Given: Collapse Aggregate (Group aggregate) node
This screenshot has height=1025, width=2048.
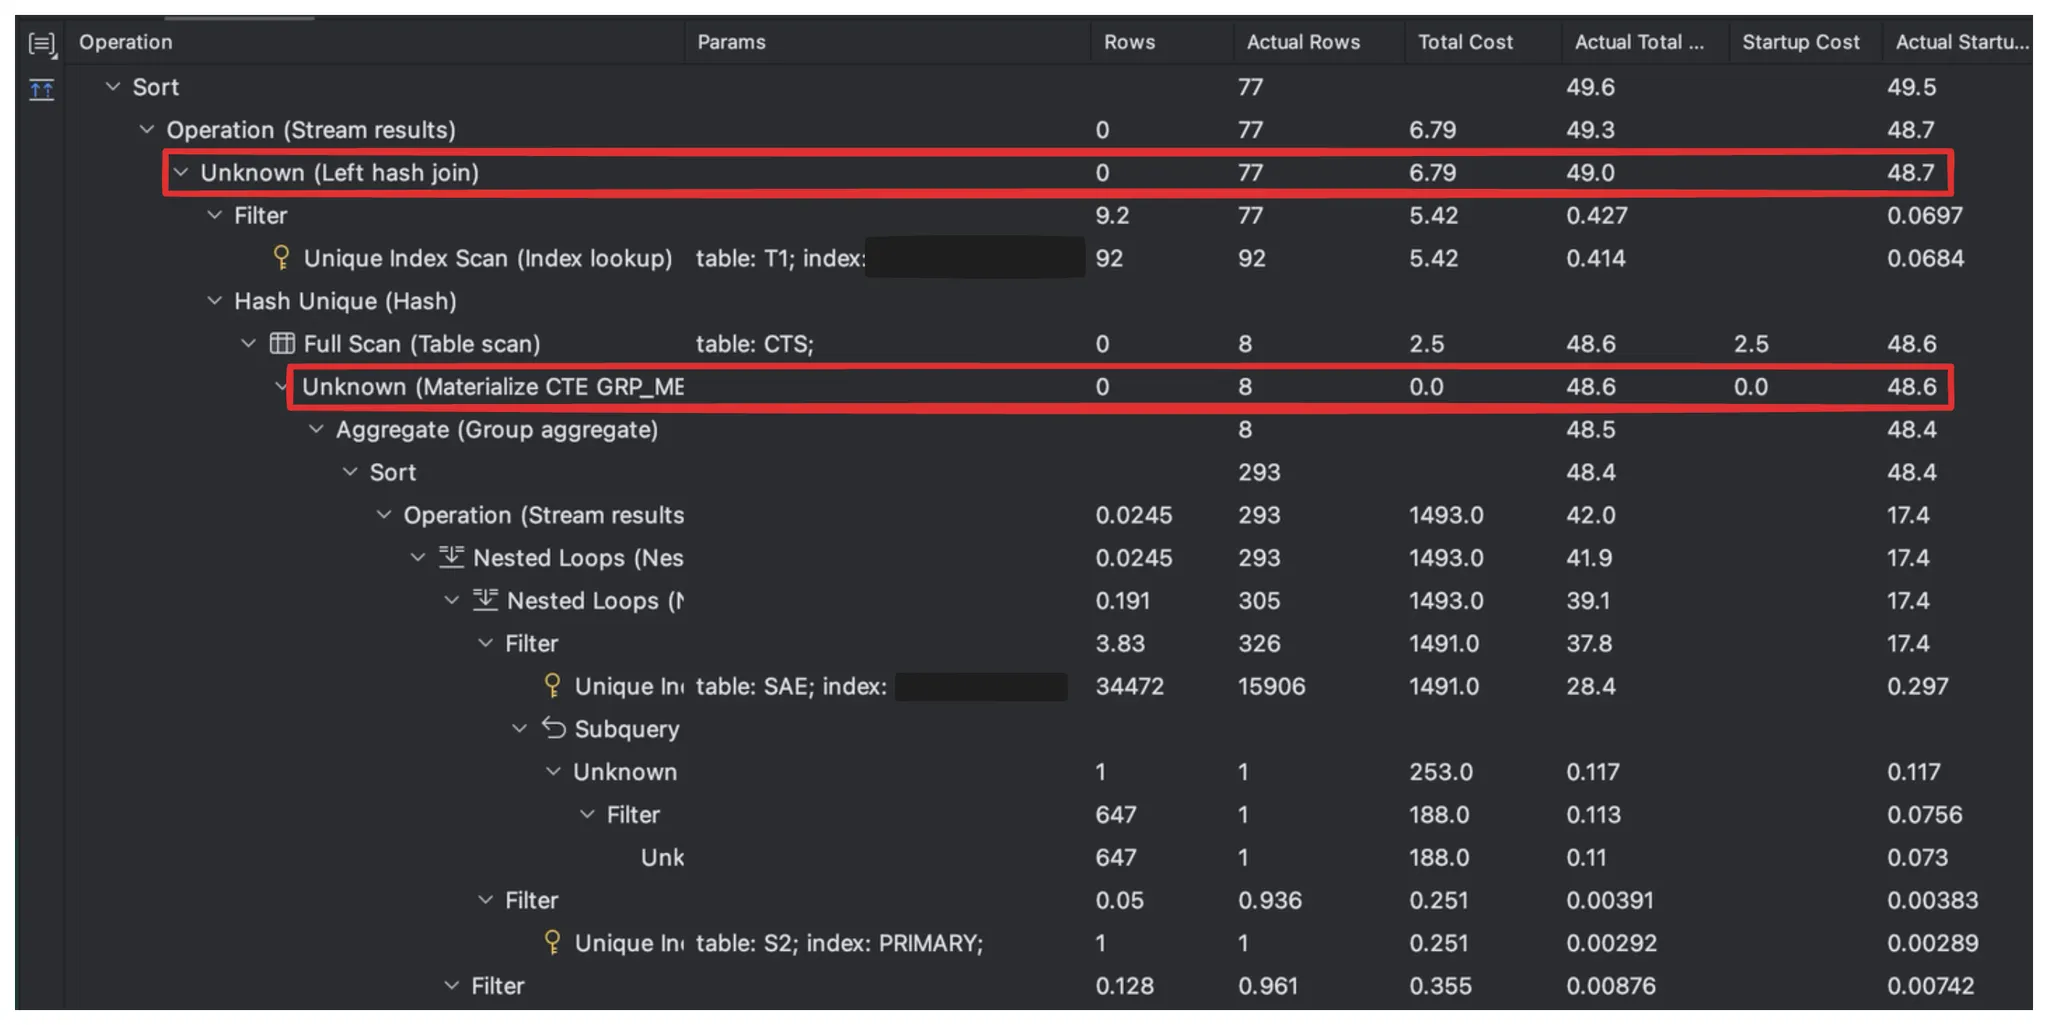Looking at the screenshot, I should pyautogui.click(x=316, y=430).
